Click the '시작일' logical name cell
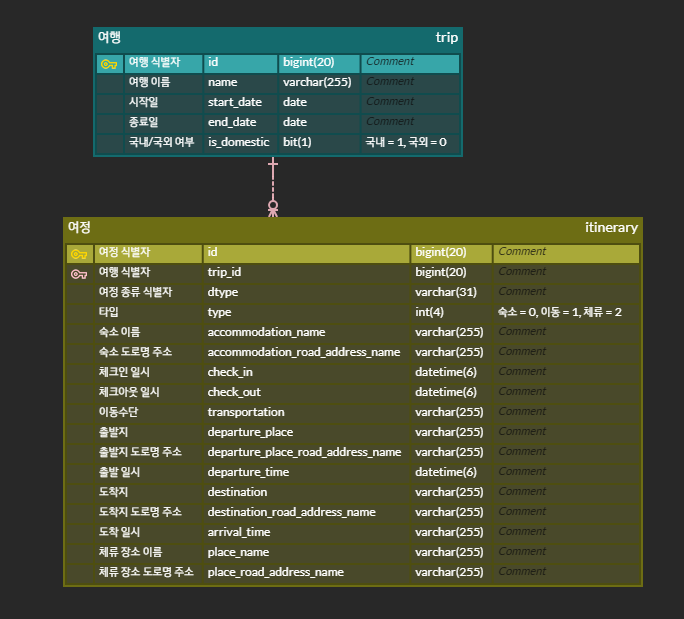Screen dimensions: 684x619 (164, 103)
